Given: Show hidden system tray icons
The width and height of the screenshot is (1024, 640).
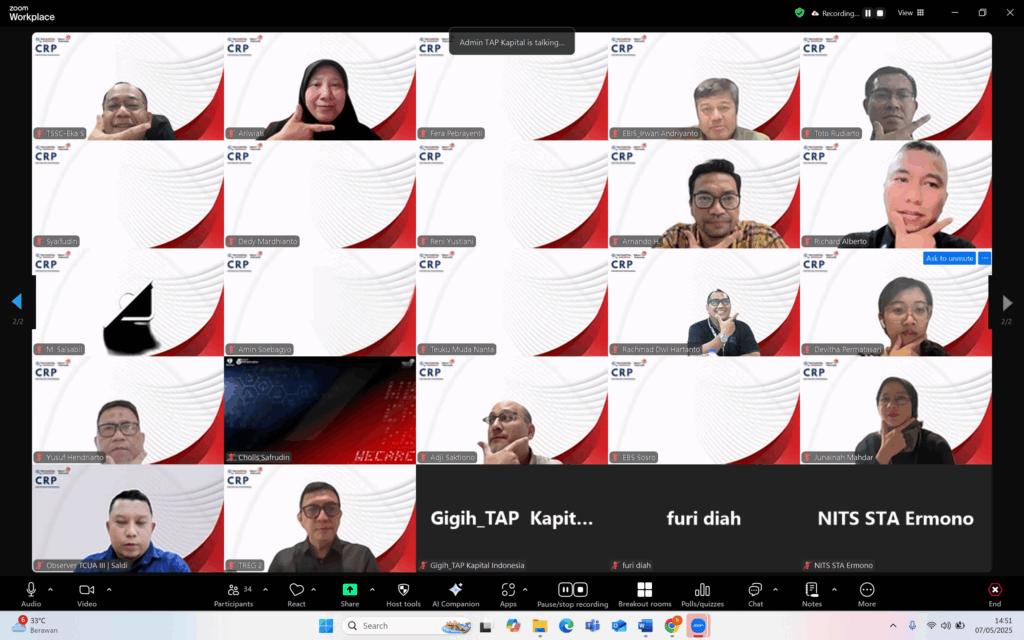Looking at the screenshot, I should tap(893, 626).
